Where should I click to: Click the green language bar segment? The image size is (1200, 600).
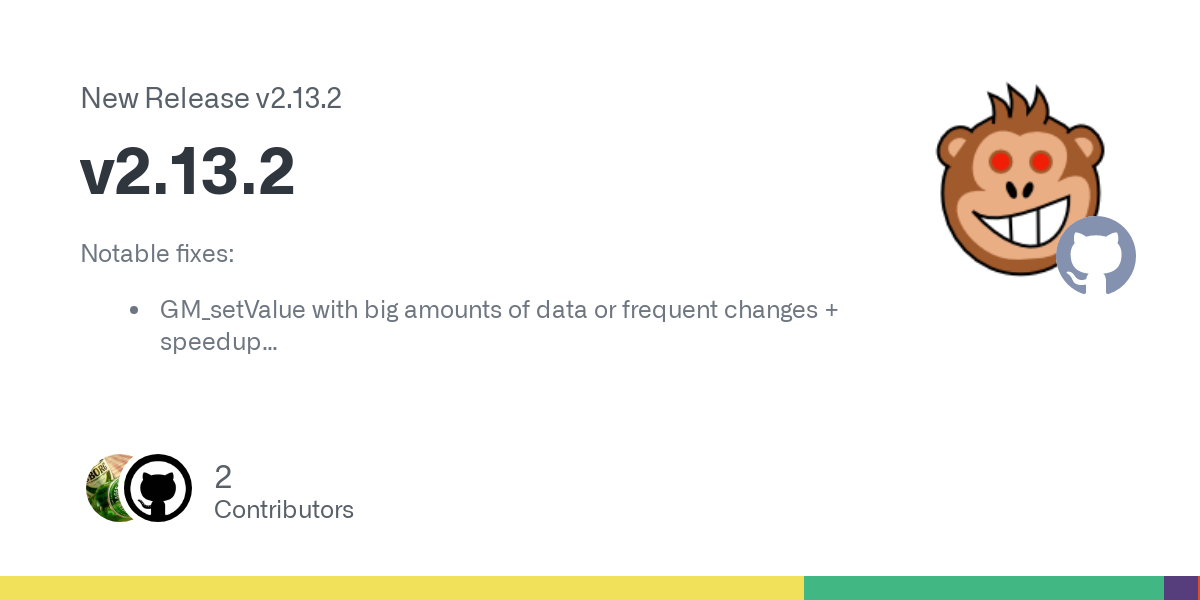click(x=983, y=588)
